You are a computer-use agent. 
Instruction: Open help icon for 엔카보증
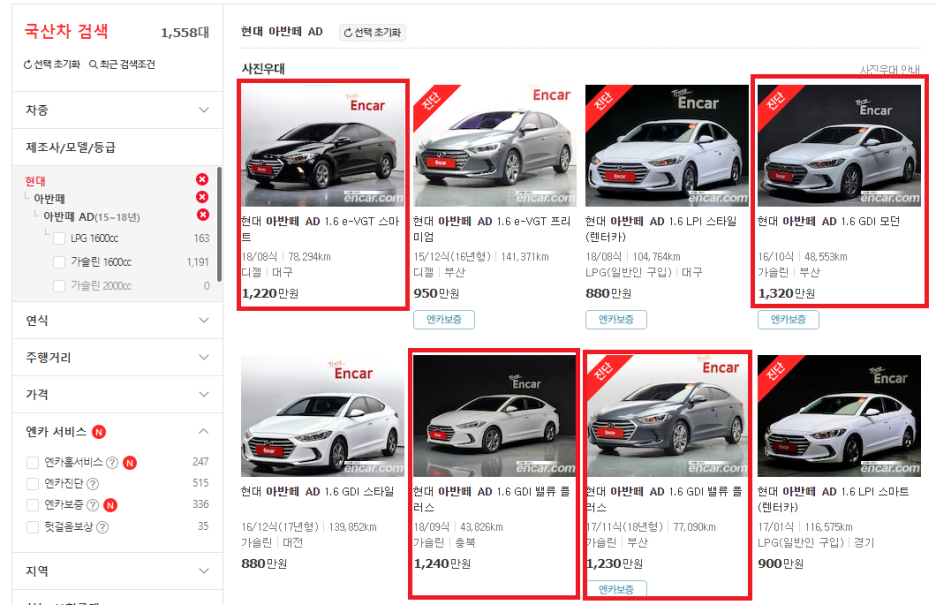coord(93,505)
